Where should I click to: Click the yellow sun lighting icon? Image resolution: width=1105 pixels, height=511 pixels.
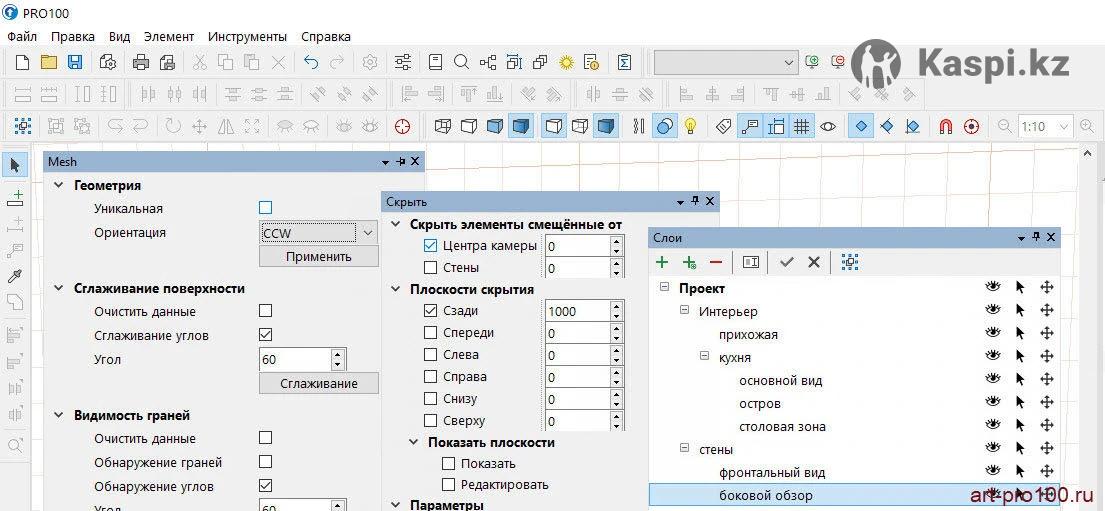tap(567, 62)
